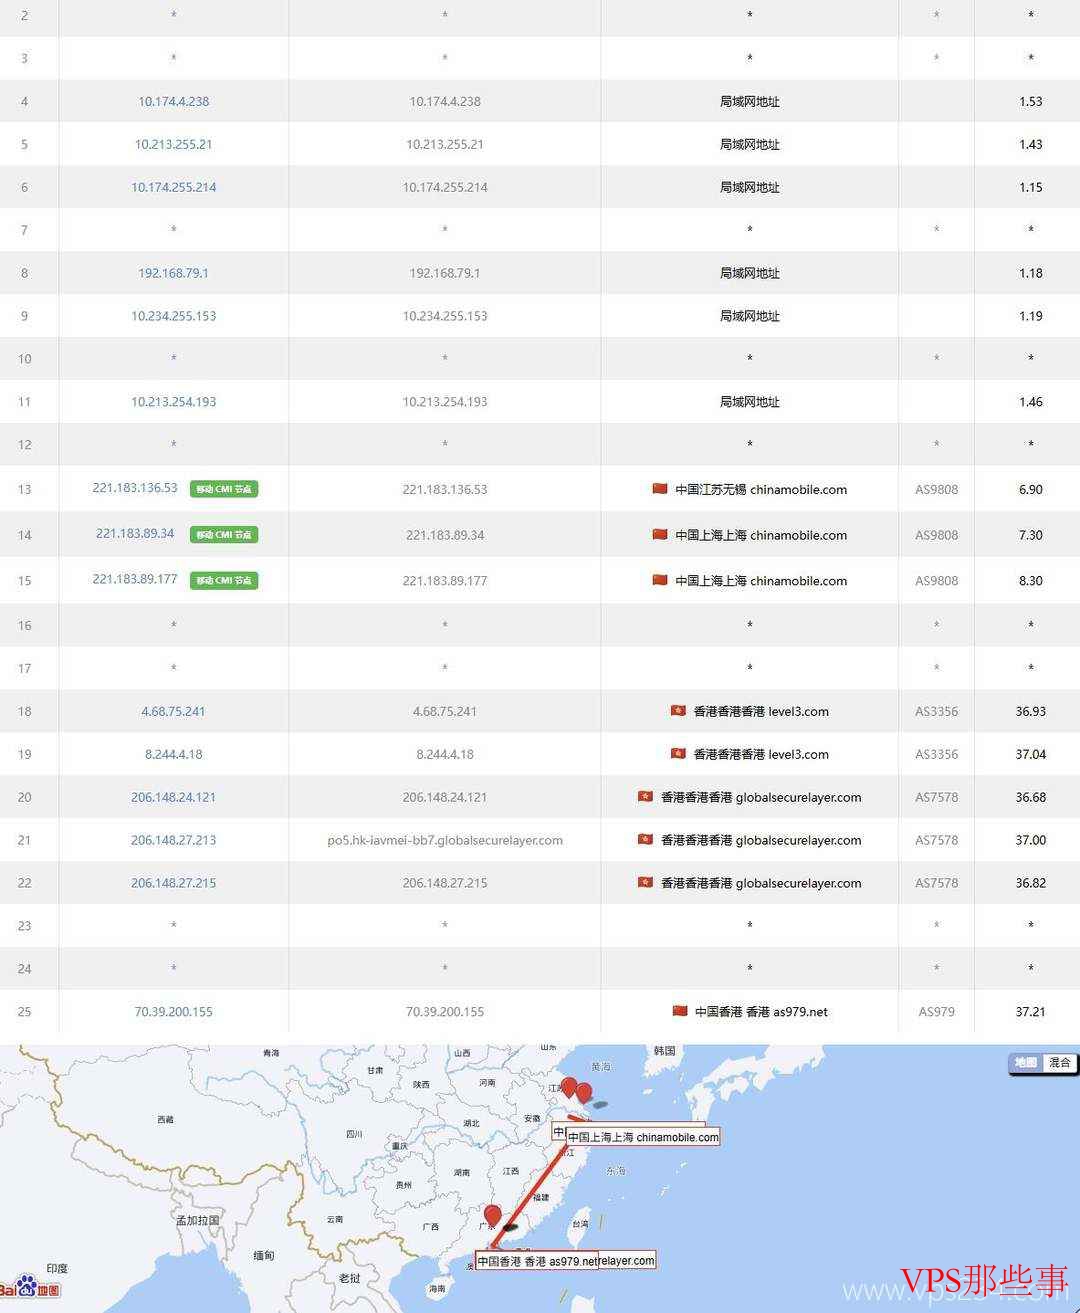Click the map label 中国香港 香港 as979.net
Viewport: 1080px width, 1313px height.
point(537,1261)
